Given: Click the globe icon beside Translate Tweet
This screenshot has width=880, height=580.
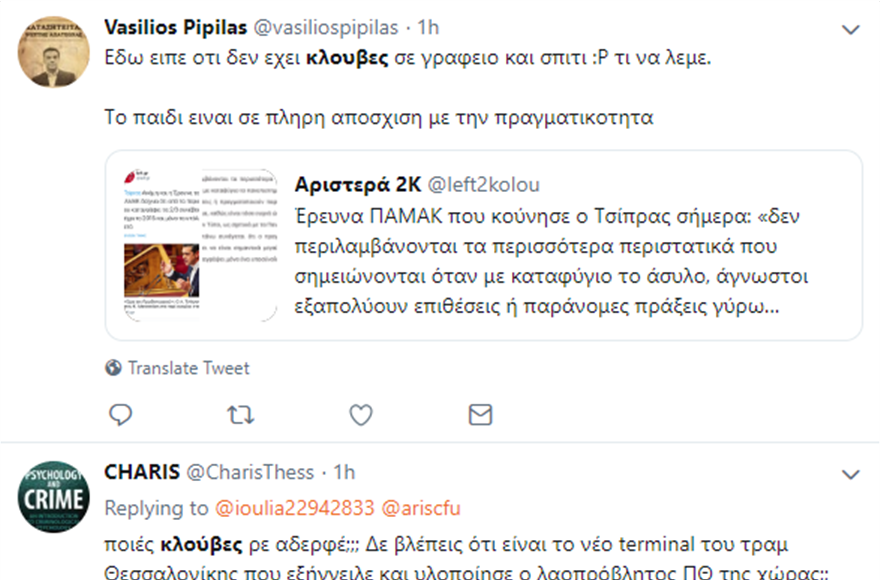Looking at the screenshot, I should (x=114, y=368).
